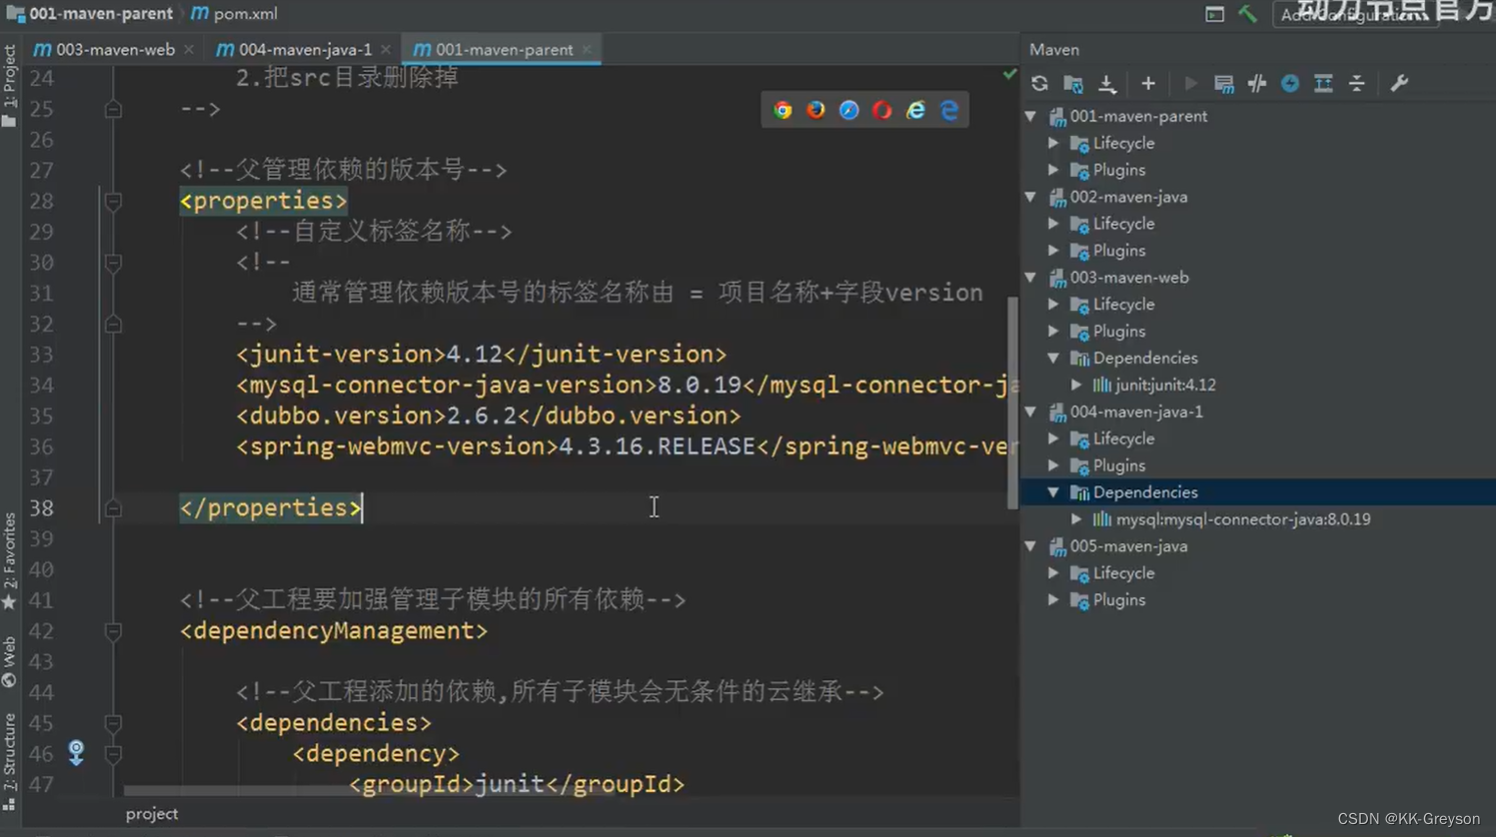Select Plugins under 003-maven-web
1496x837 pixels.
click(x=1119, y=331)
